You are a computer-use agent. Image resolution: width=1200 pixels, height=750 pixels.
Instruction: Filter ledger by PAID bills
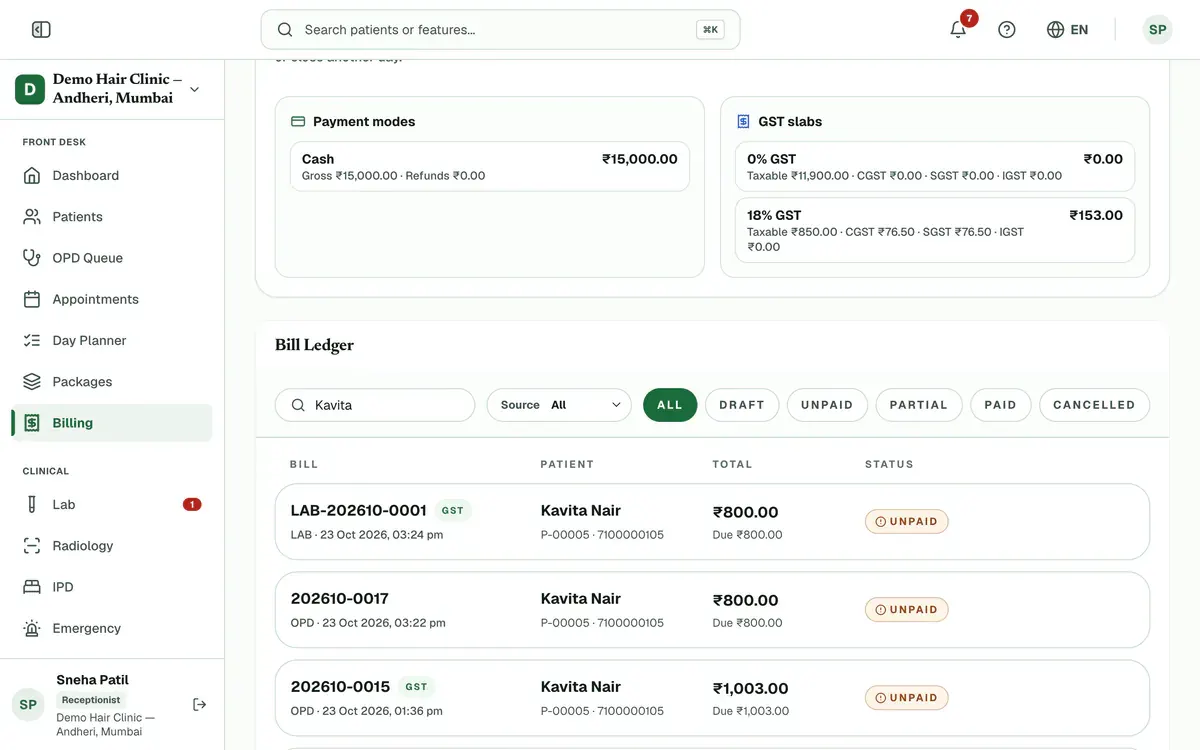pyautogui.click(x=1000, y=405)
